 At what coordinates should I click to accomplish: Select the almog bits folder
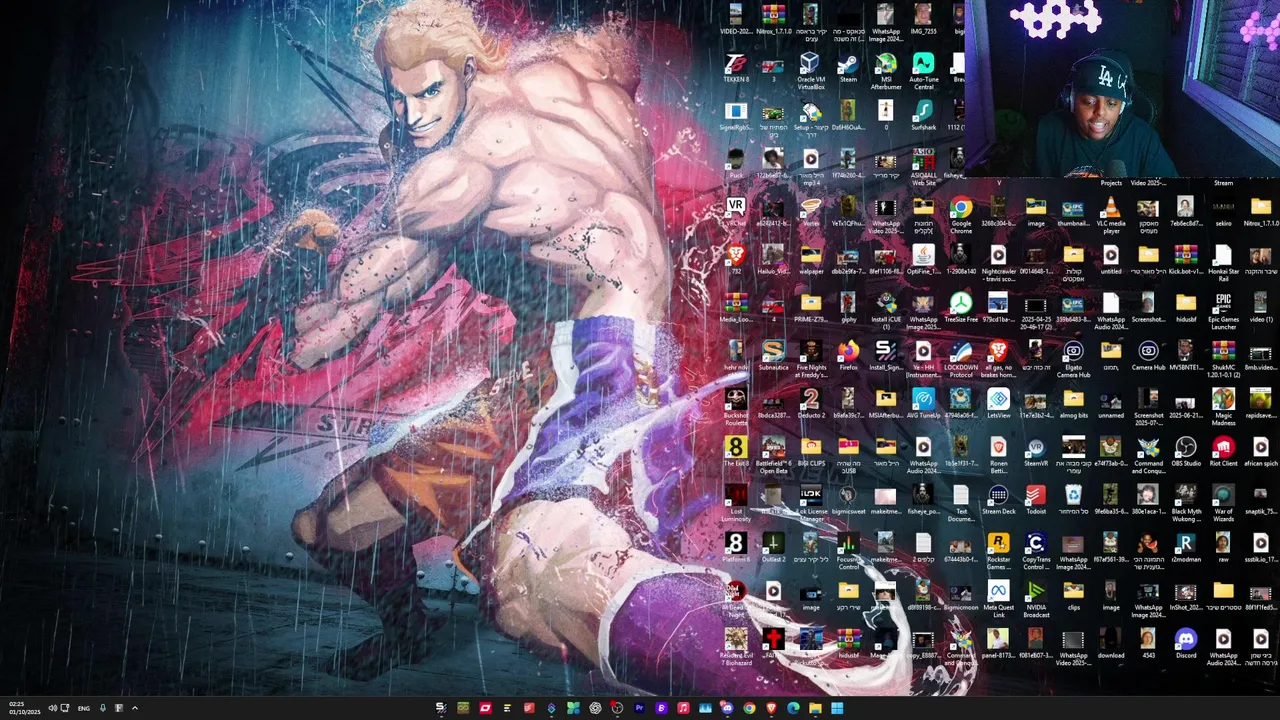tap(1073, 401)
